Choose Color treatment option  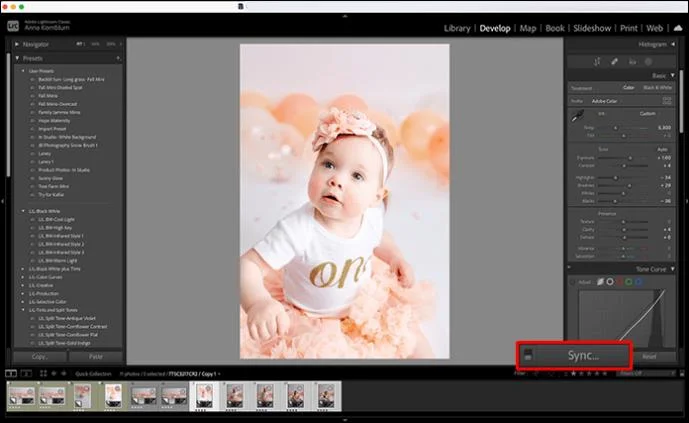pyautogui.click(x=629, y=87)
